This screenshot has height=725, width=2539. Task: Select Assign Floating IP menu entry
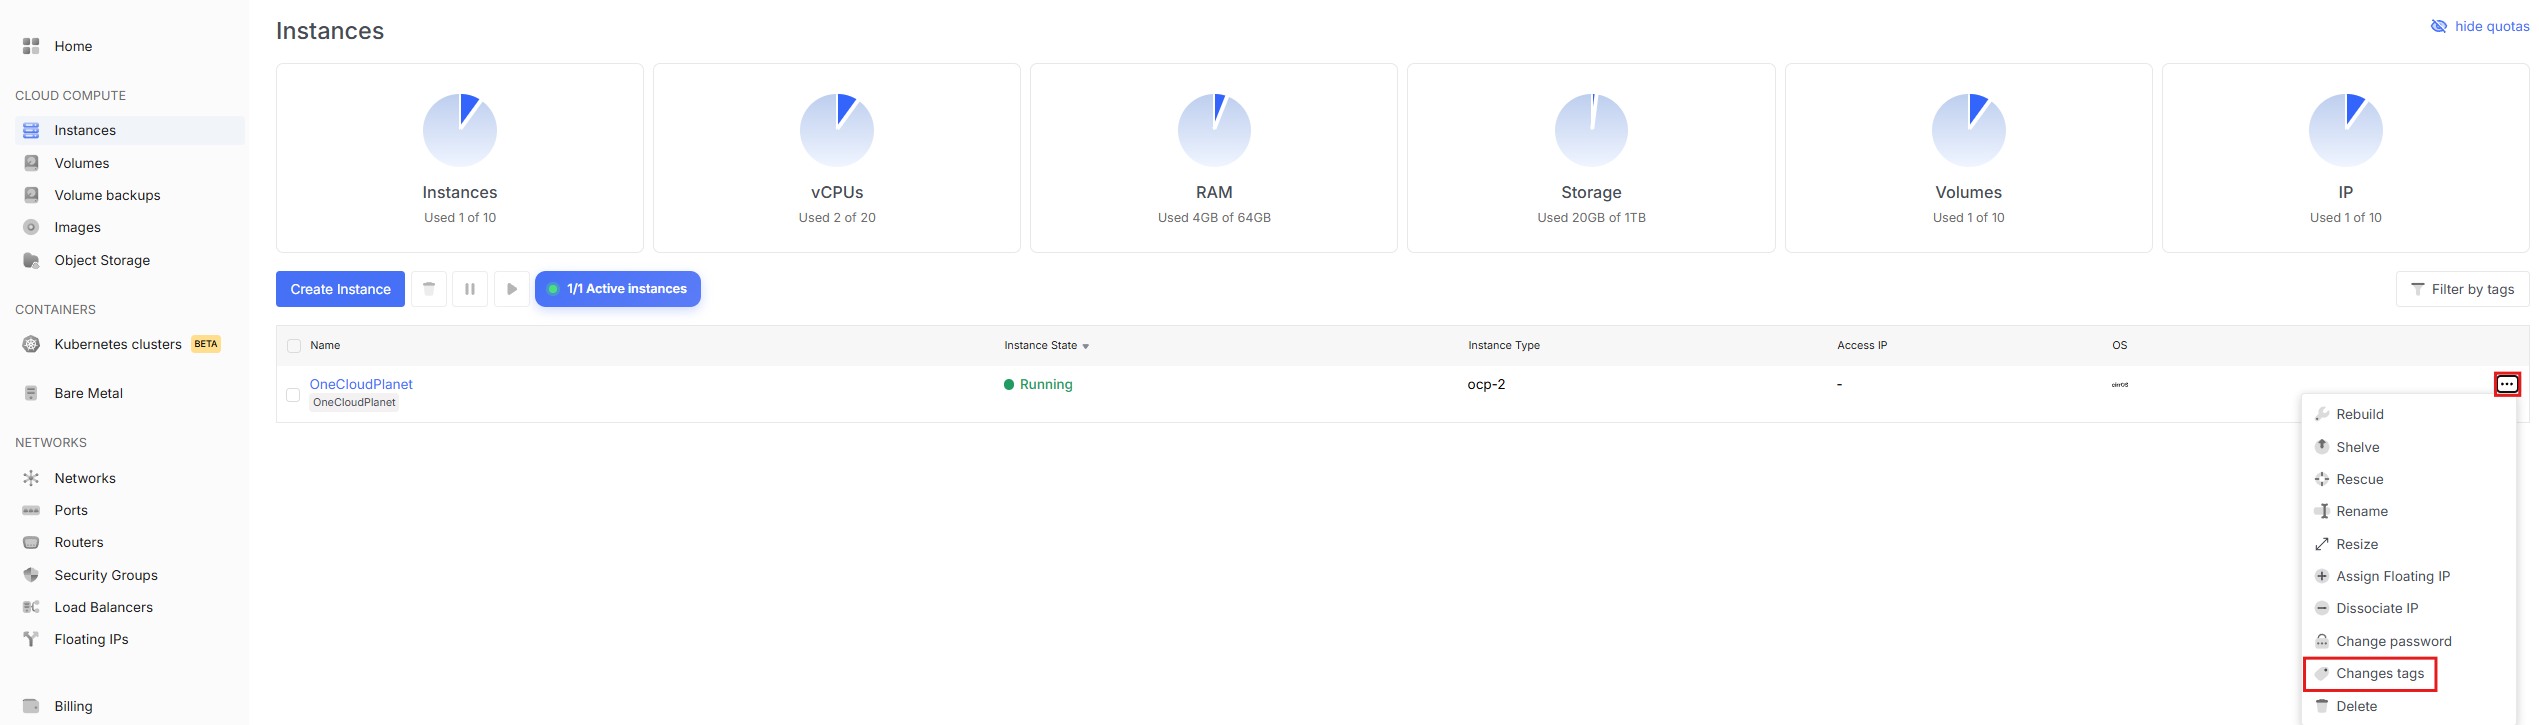coord(2392,576)
